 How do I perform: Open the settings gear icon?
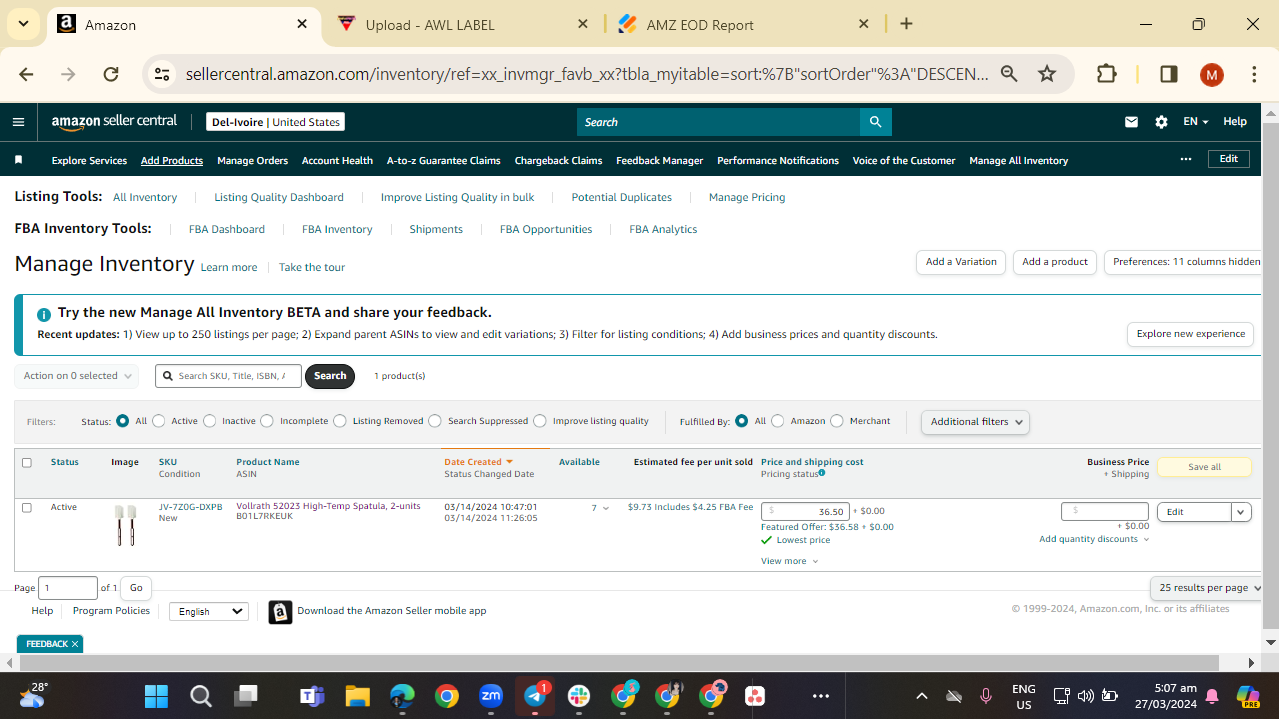[1161, 122]
